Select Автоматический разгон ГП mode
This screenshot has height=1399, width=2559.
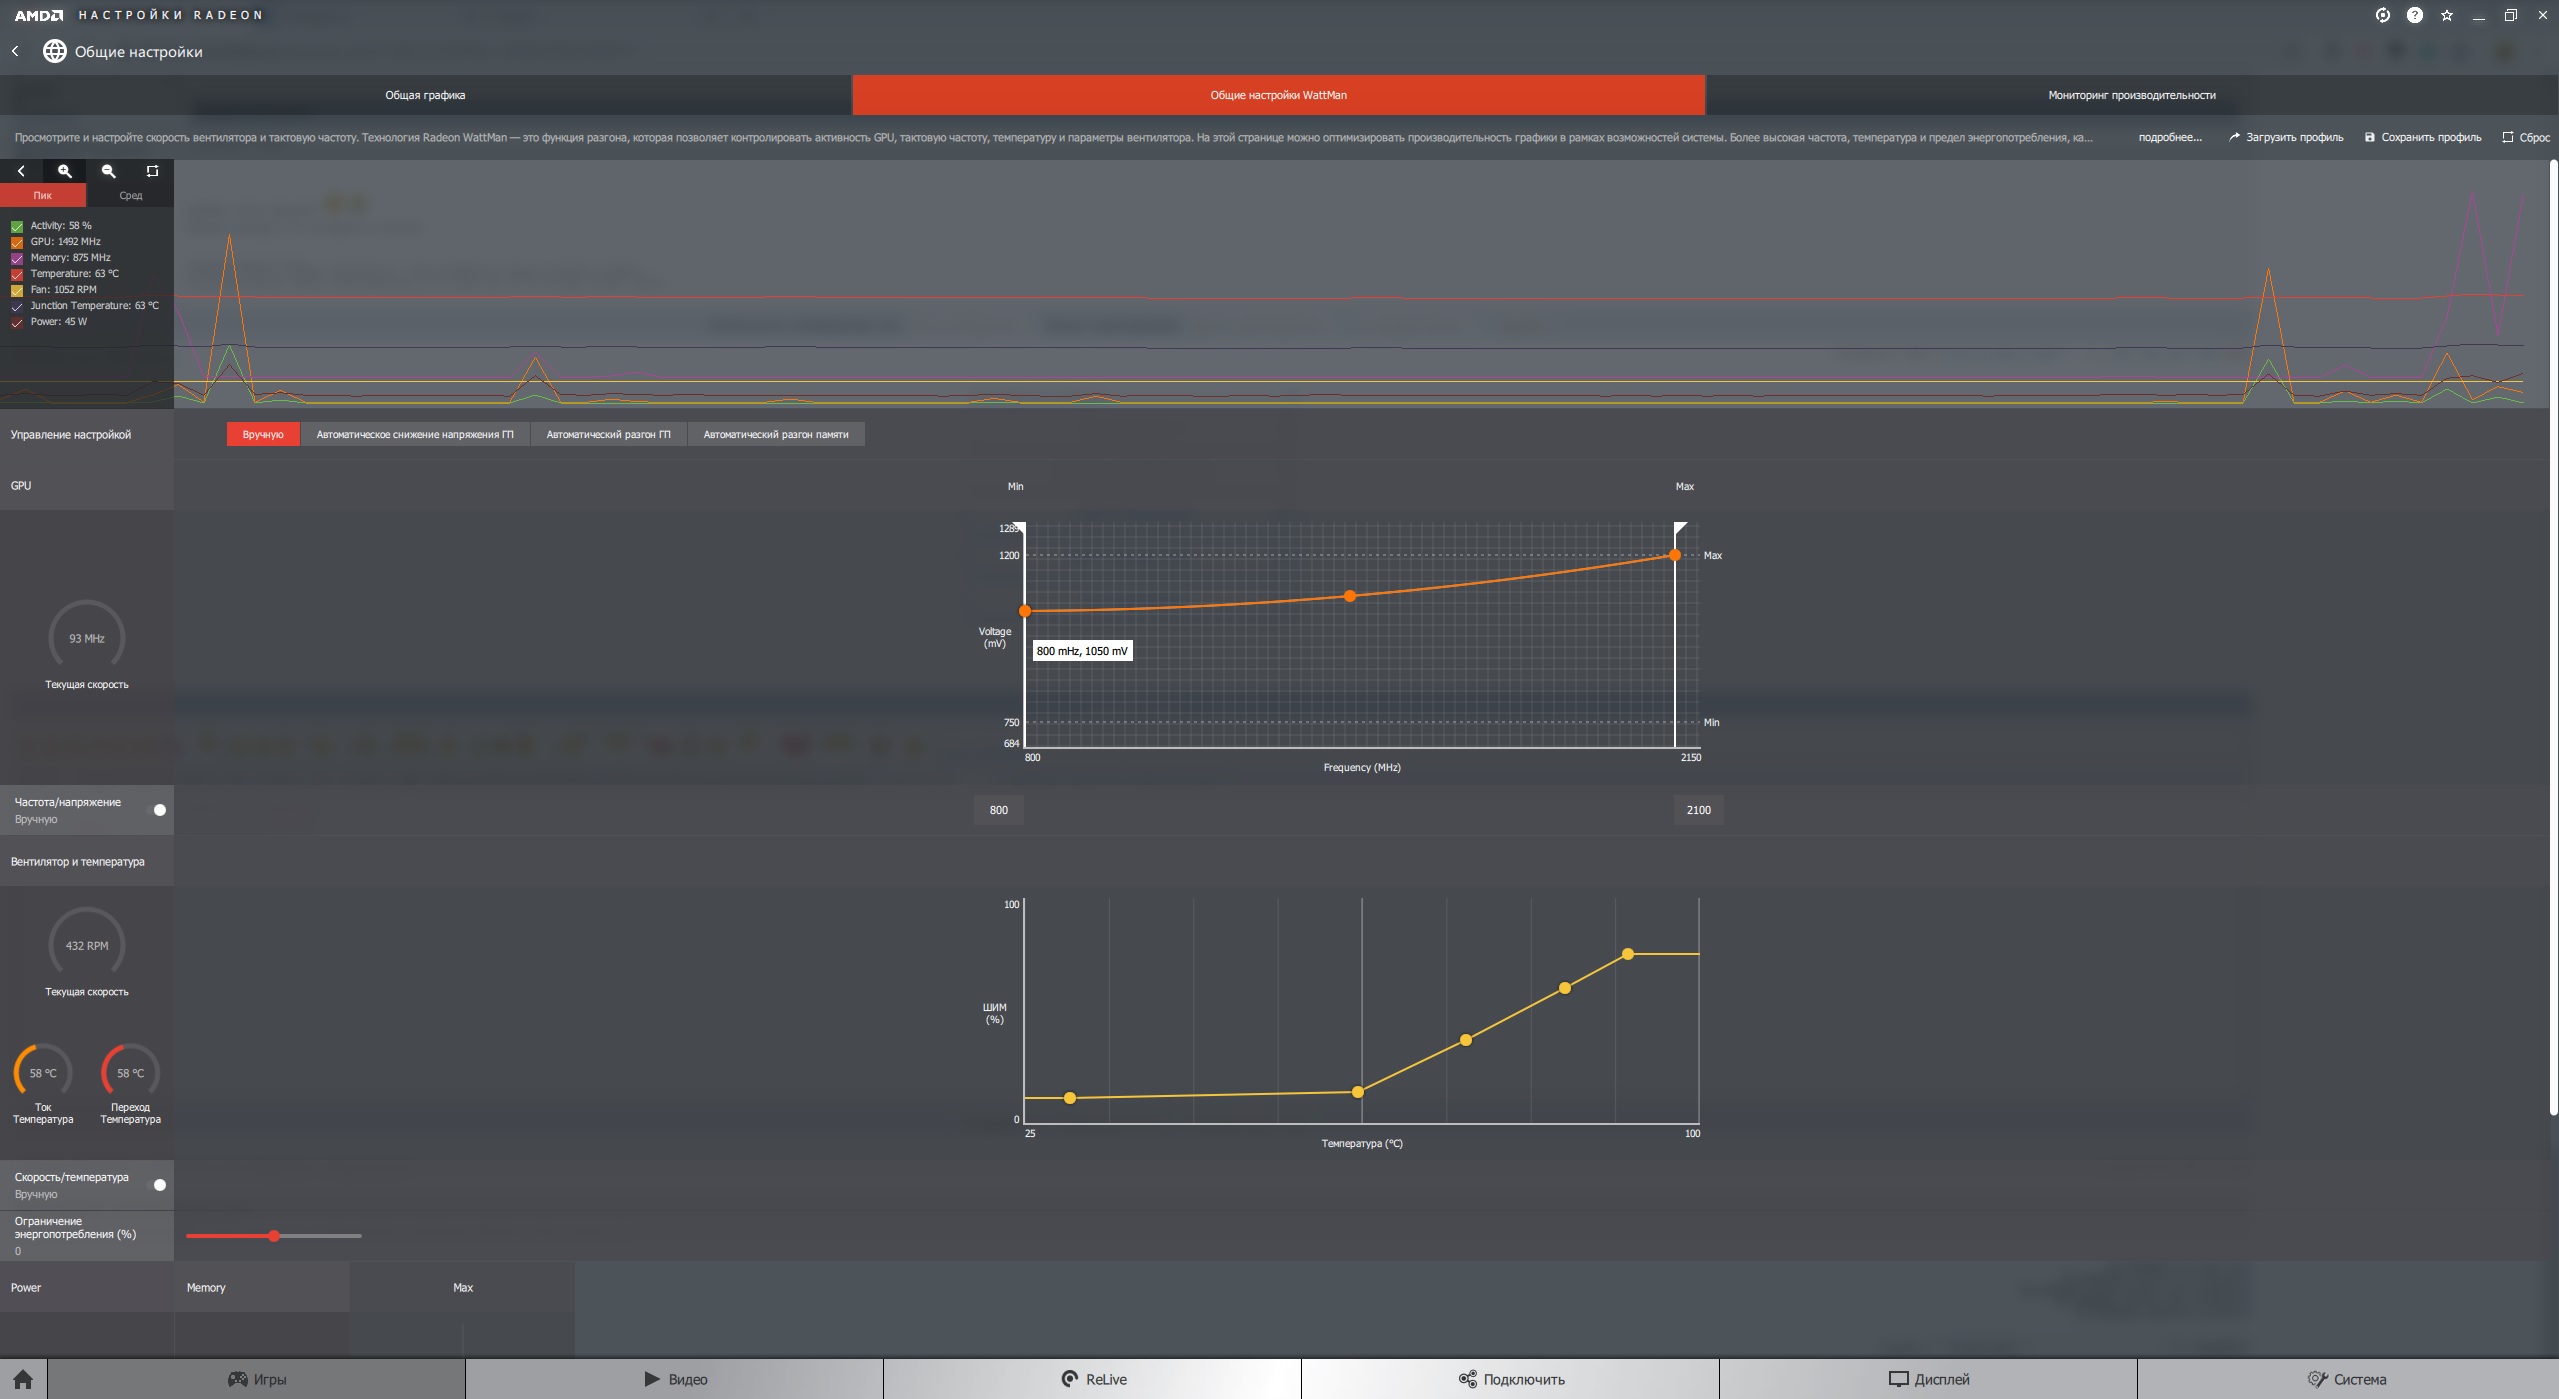tap(608, 434)
